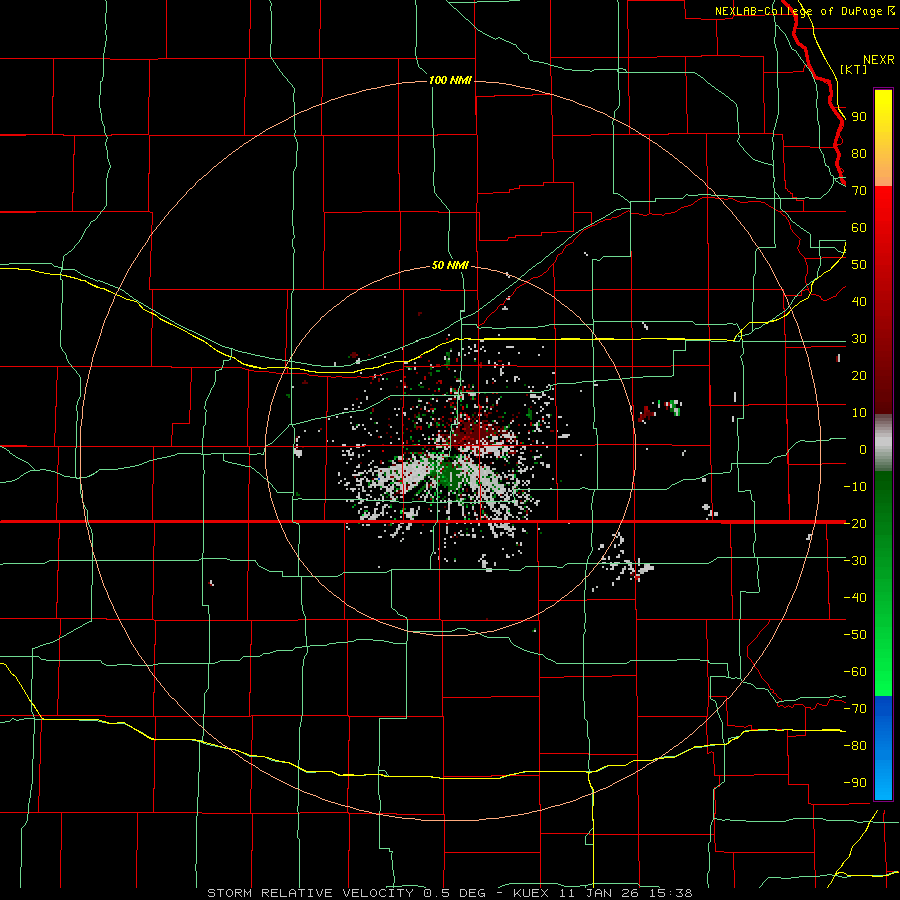
Task: Click the 50 NMI range ring label
Action: pyautogui.click(x=450, y=265)
